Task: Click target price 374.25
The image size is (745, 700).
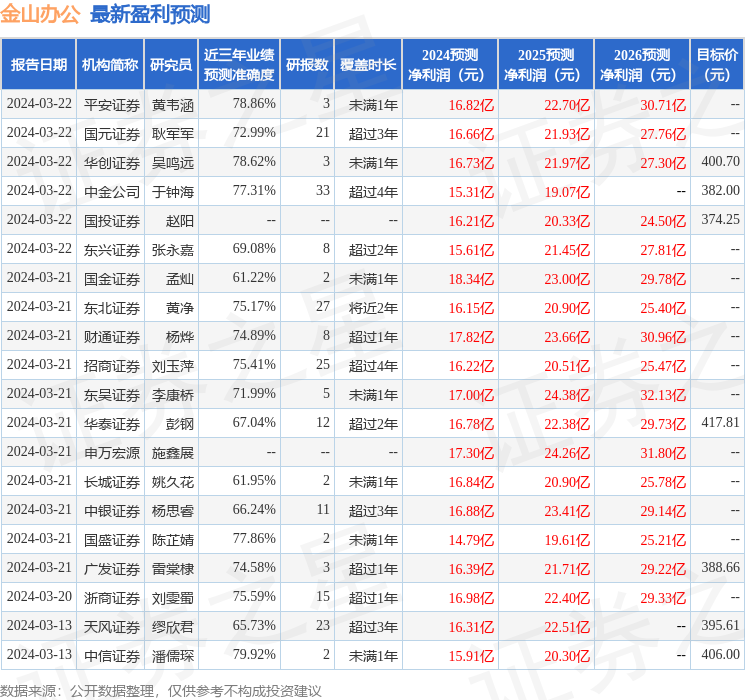Action: pyautogui.click(x=720, y=219)
